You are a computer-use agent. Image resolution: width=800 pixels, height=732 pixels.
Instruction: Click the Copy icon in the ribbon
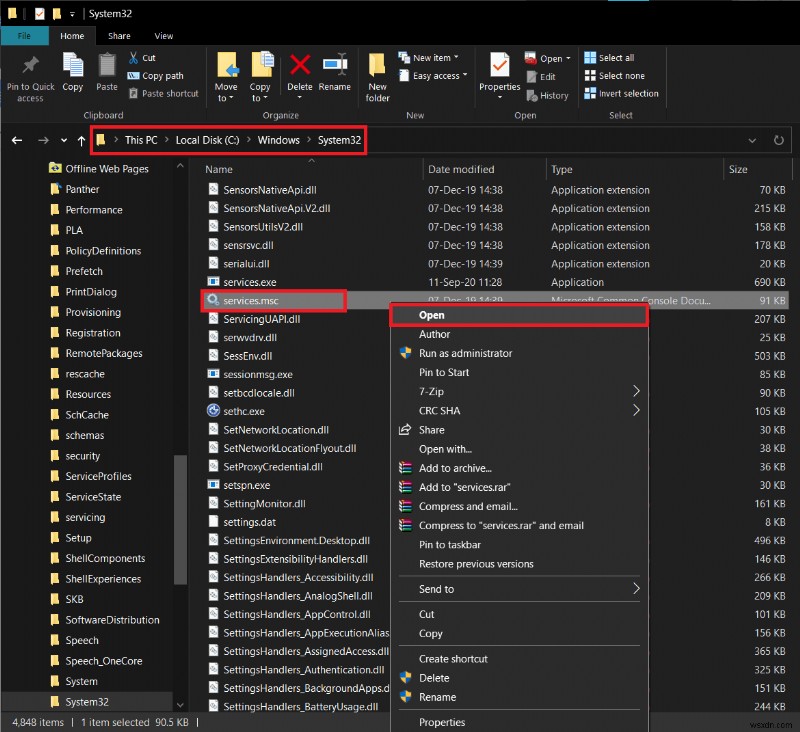tap(71, 70)
